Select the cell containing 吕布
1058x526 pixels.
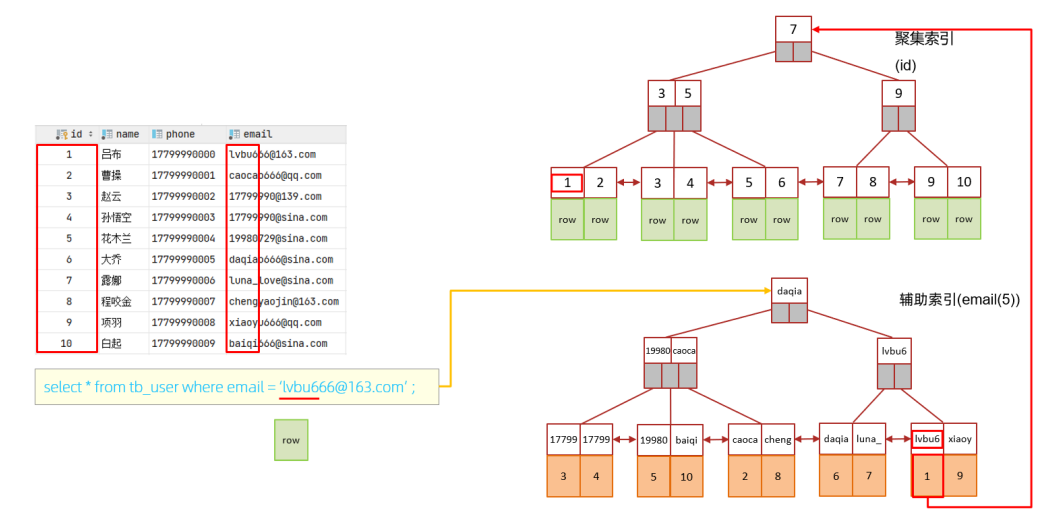coord(112,155)
